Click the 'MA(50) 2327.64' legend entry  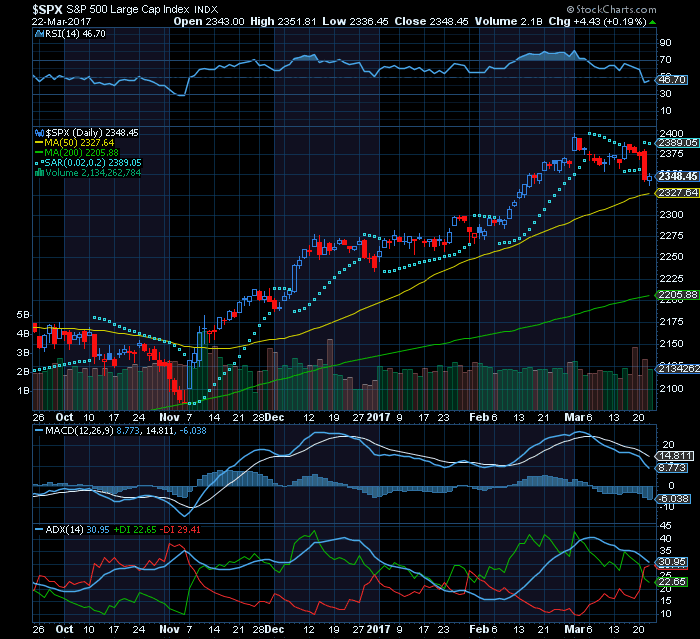click(x=79, y=143)
